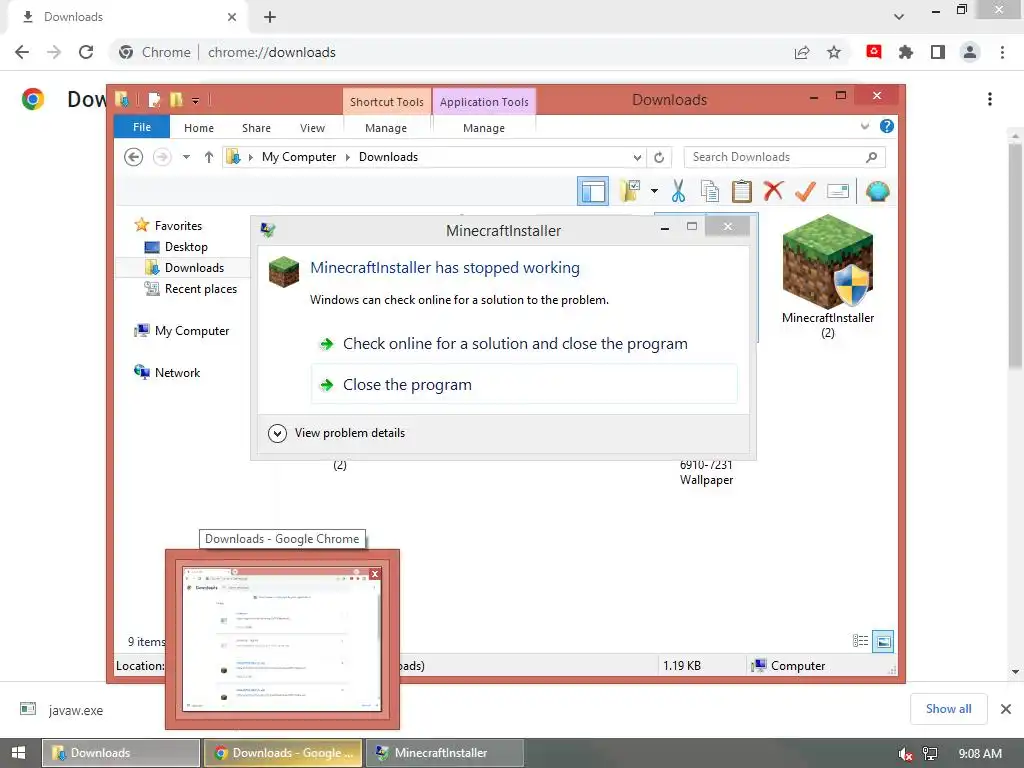The width and height of the screenshot is (1024, 768).
Task: Click the Search Downloads field
Action: 784,157
